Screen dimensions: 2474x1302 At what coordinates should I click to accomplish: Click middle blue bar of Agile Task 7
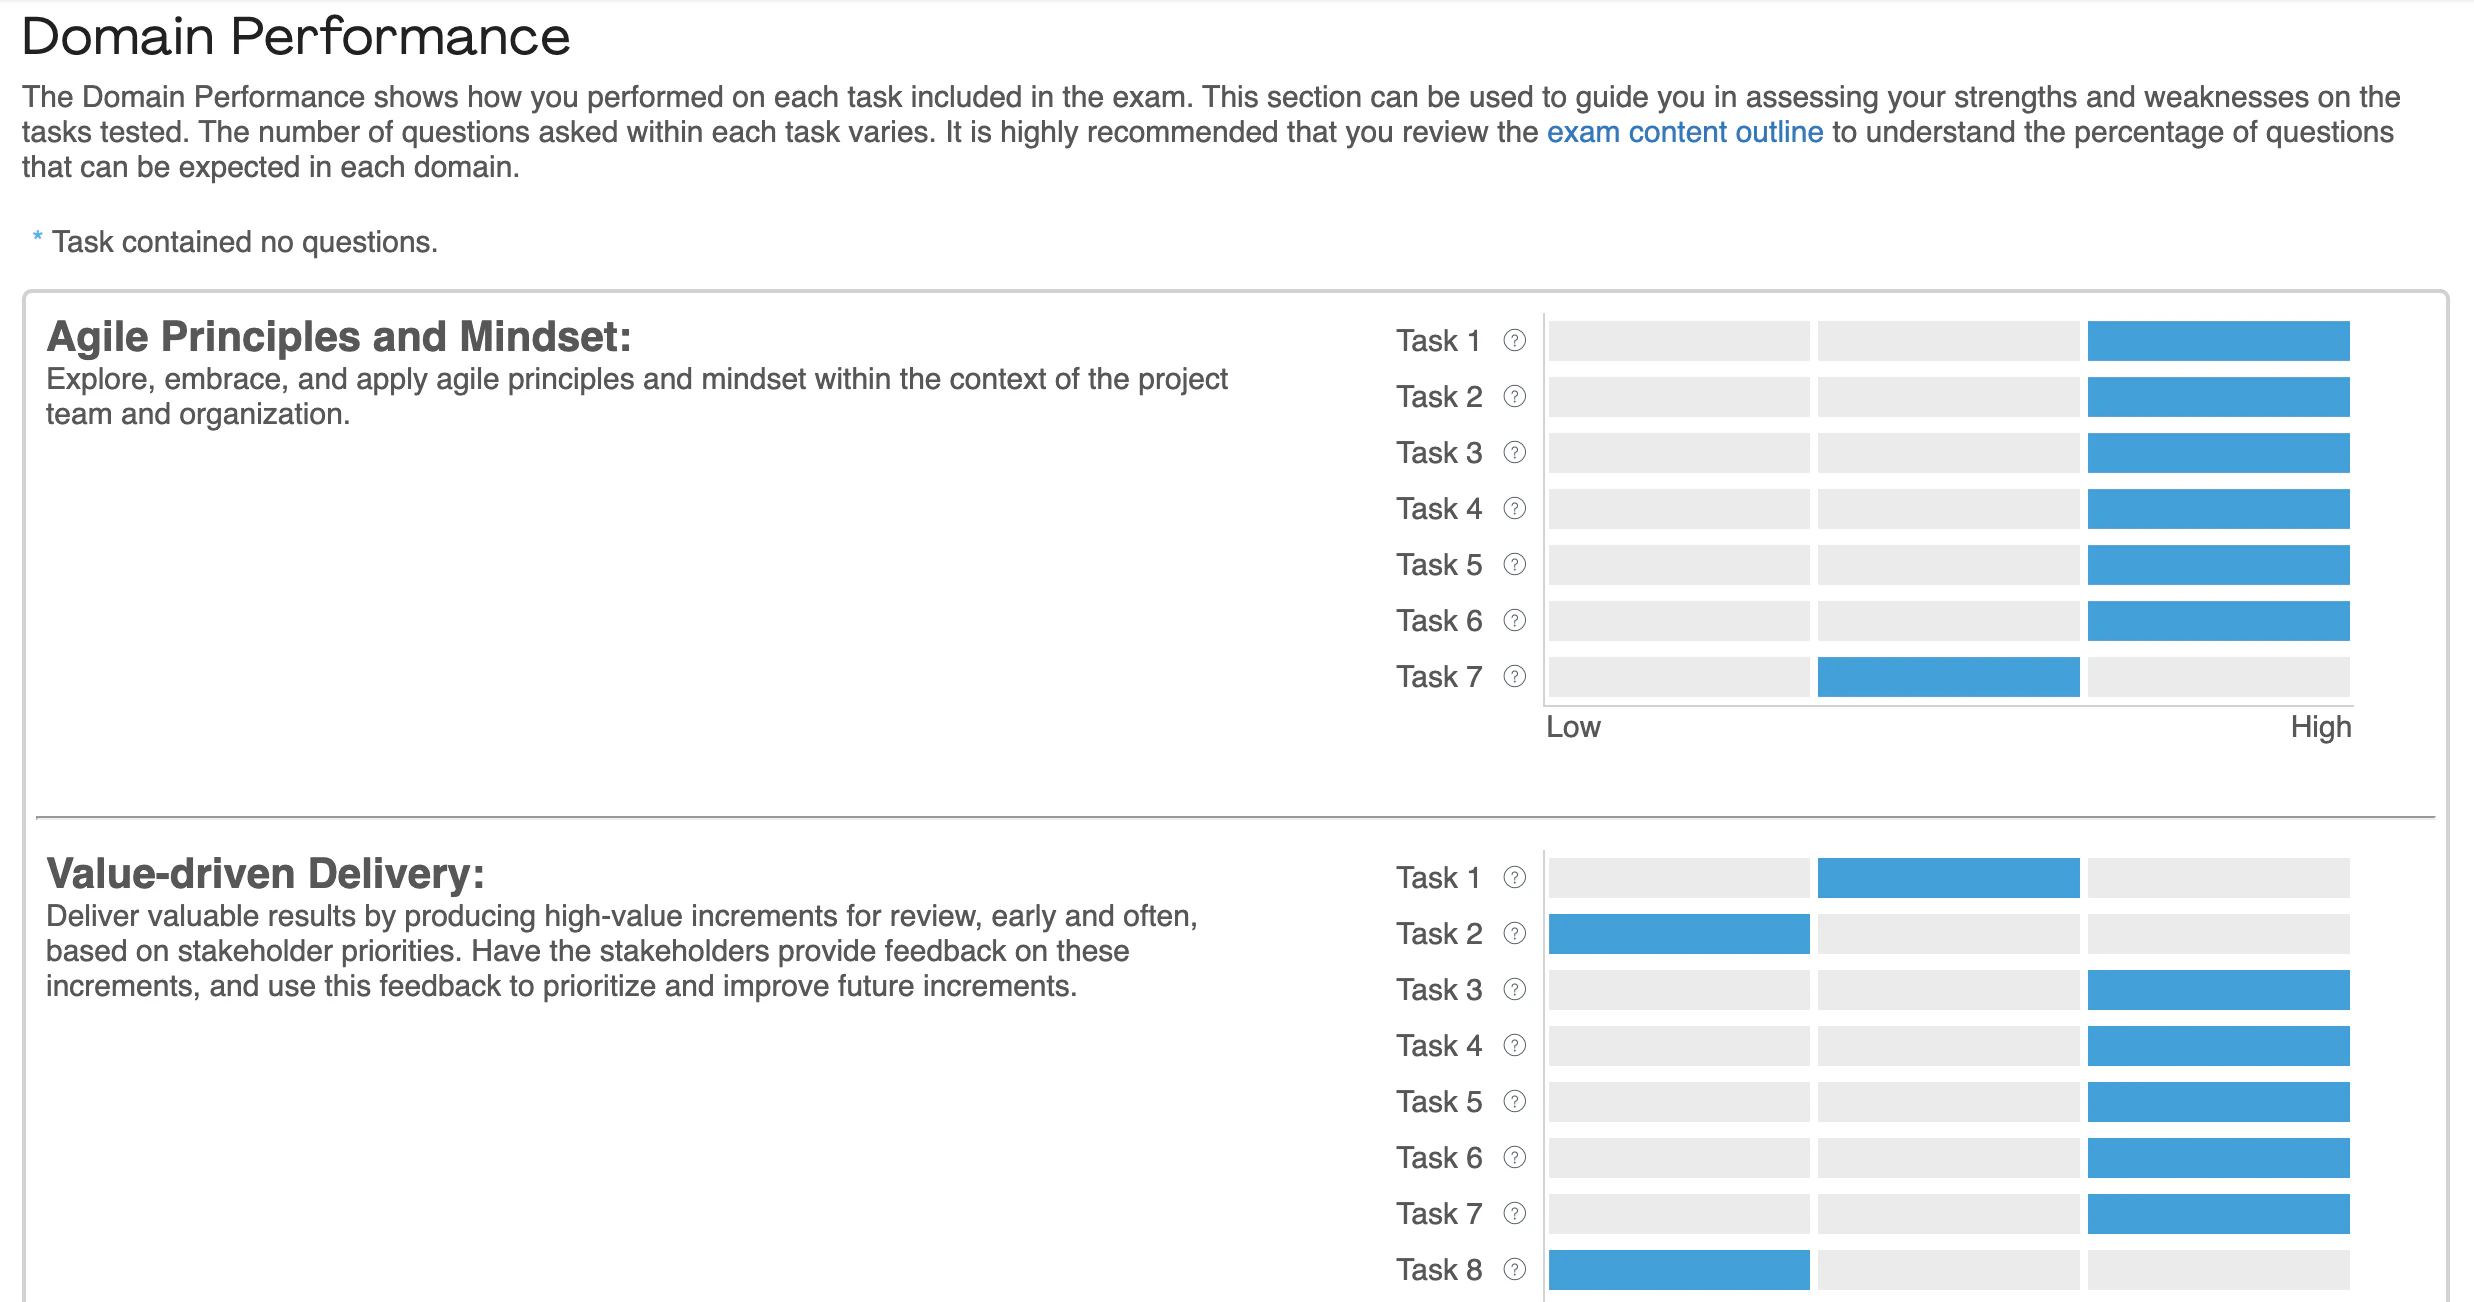(1948, 677)
